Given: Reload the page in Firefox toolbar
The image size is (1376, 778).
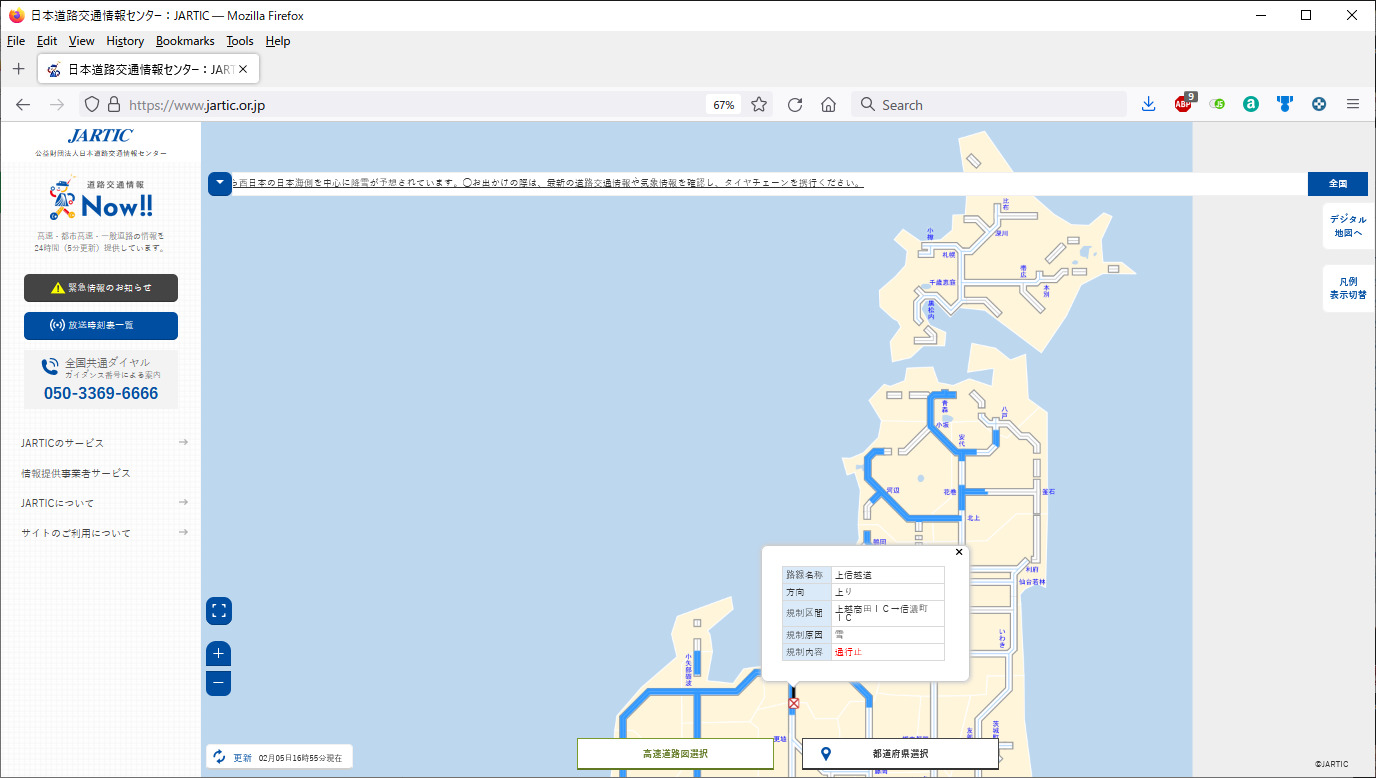Looking at the screenshot, I should (x=795, y=105).
